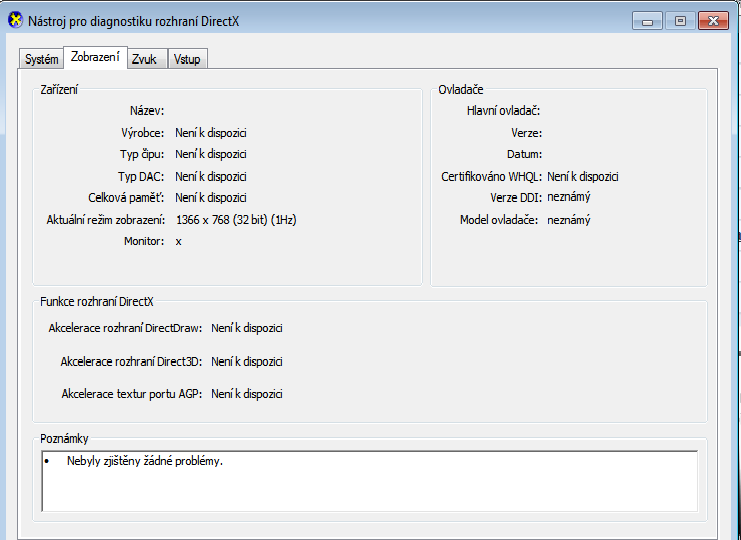Switch to the Systém tab
Viewport: 741px width, 540px height.
(42, 59)
